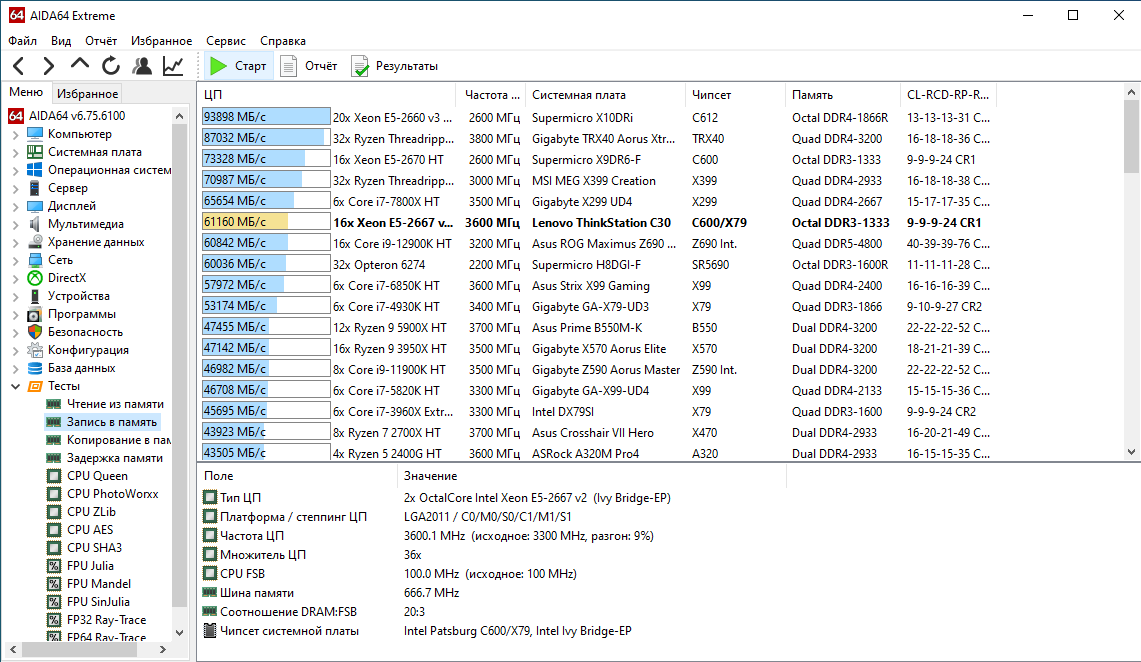Open the Сервис menu
This screenshot has height=662, width=1141.
click(226, 41)
